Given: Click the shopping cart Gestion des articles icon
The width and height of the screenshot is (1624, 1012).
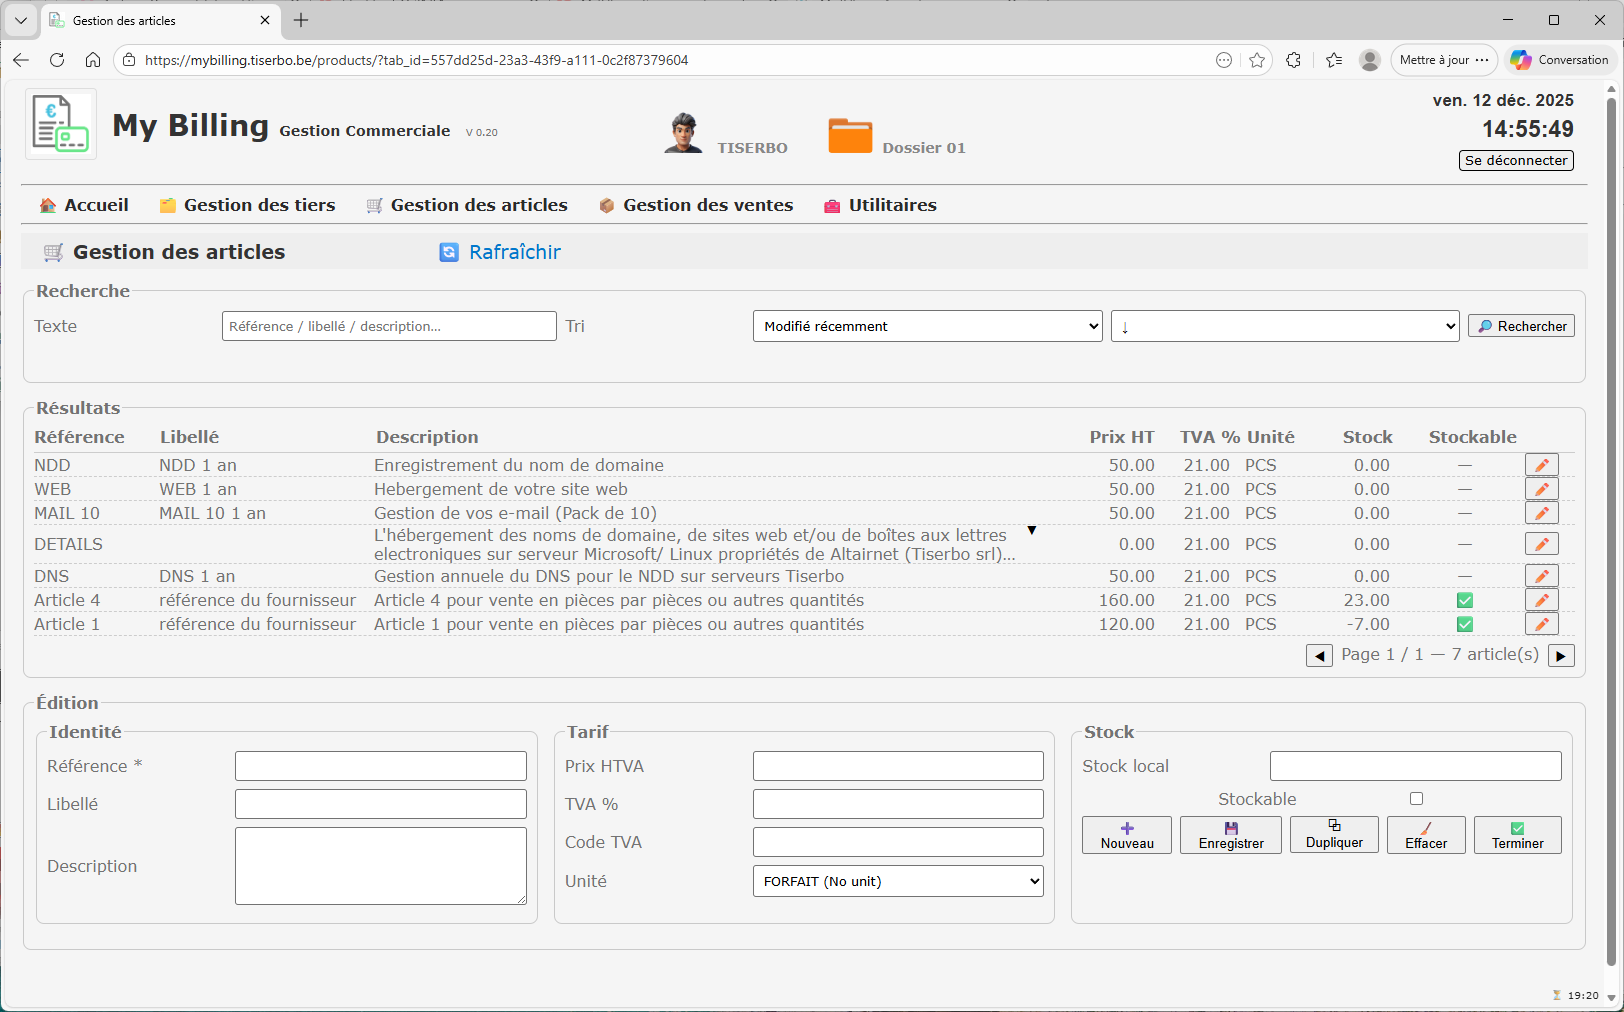Looking at the screenshot, I should [374, 205].
